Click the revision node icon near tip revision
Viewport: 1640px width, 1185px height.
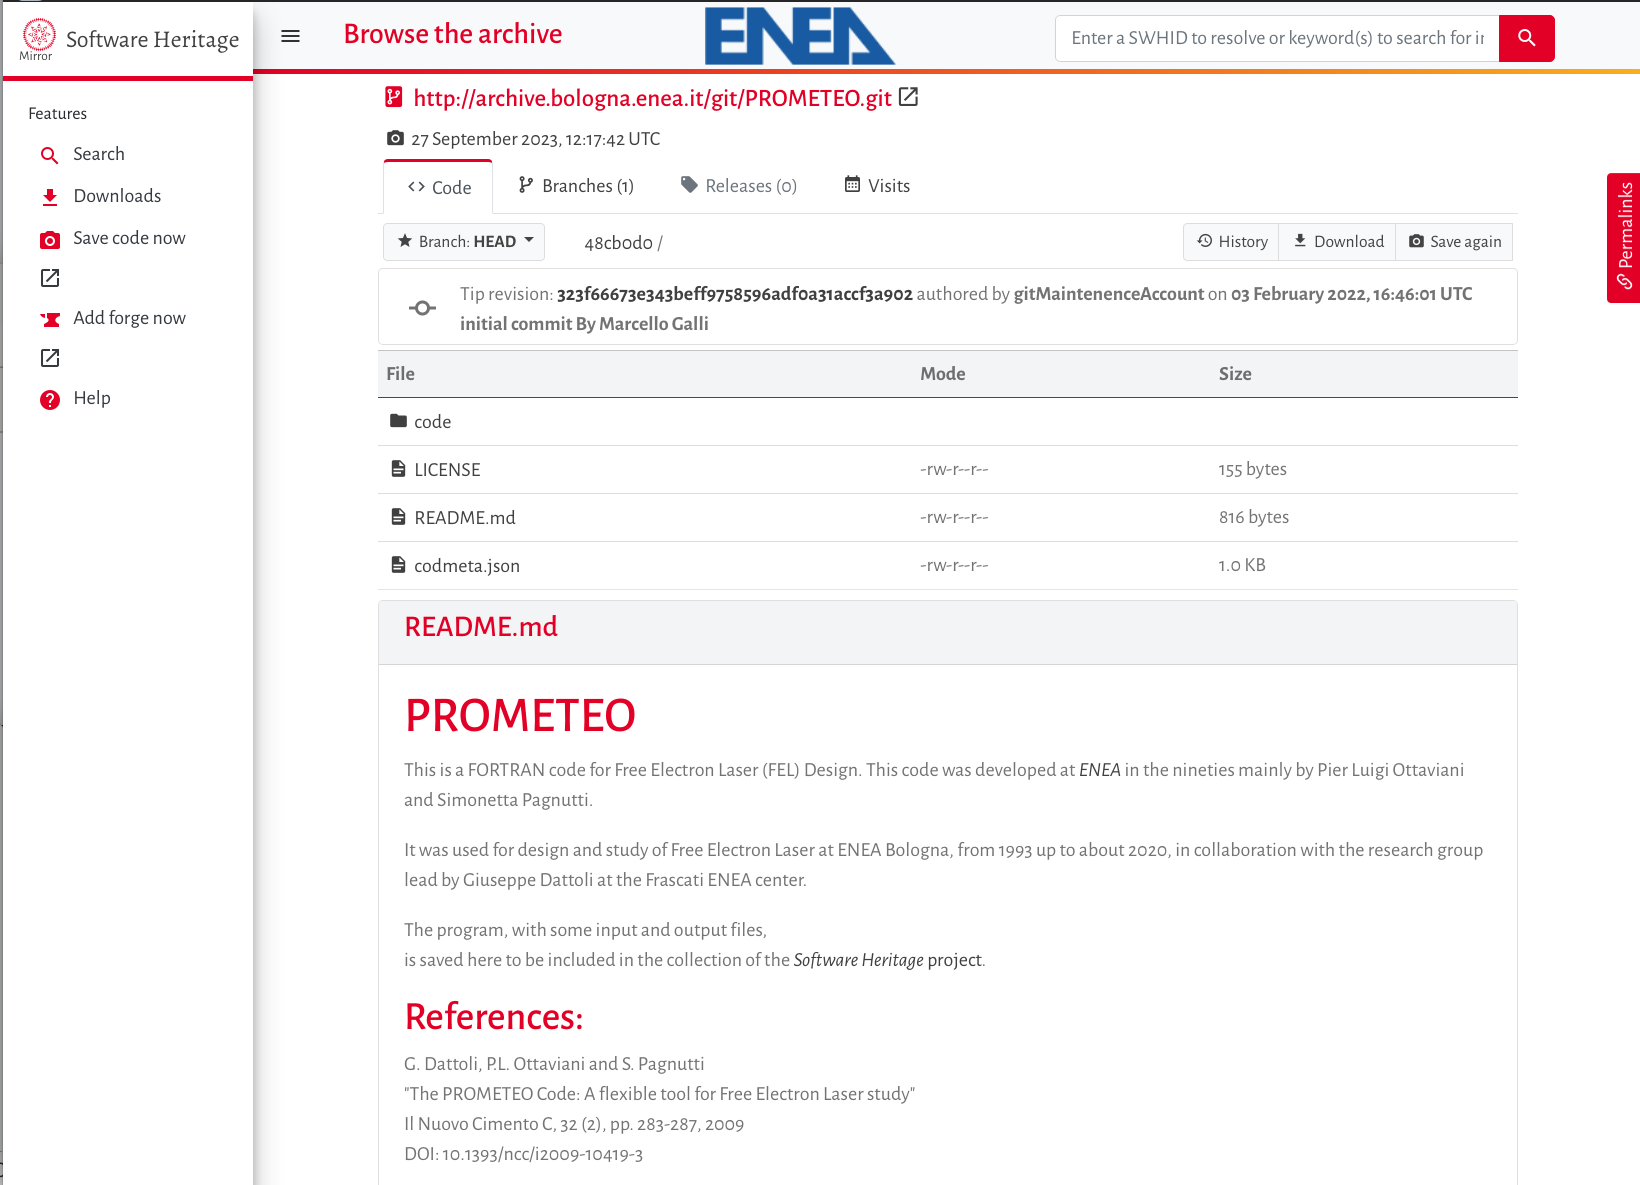[x=422, y=307]
